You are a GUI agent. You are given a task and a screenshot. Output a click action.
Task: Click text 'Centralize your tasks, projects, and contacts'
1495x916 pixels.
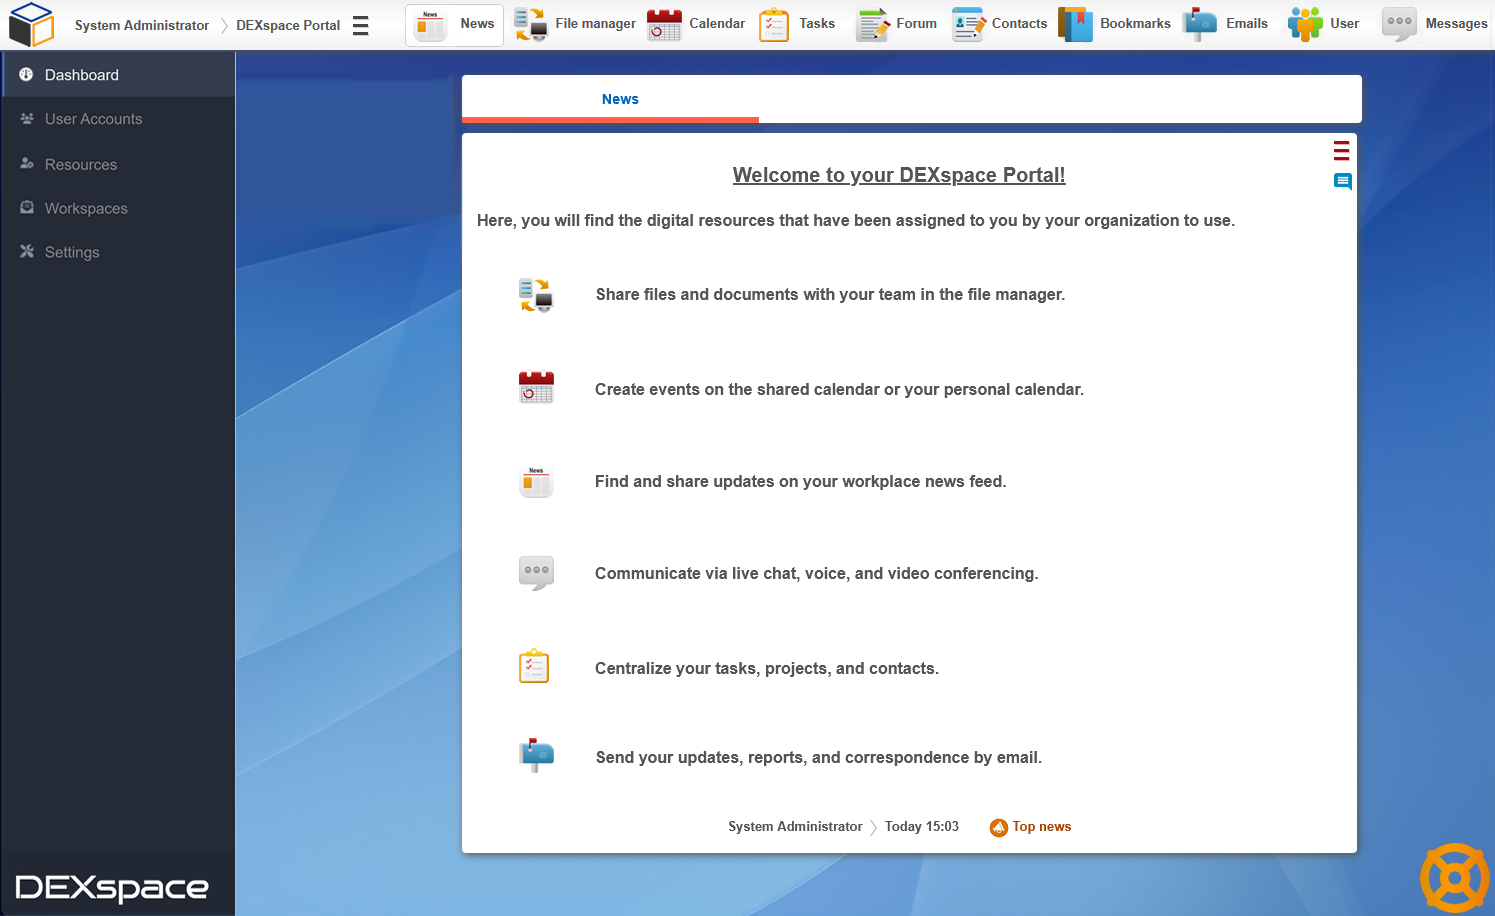[765, 669]
